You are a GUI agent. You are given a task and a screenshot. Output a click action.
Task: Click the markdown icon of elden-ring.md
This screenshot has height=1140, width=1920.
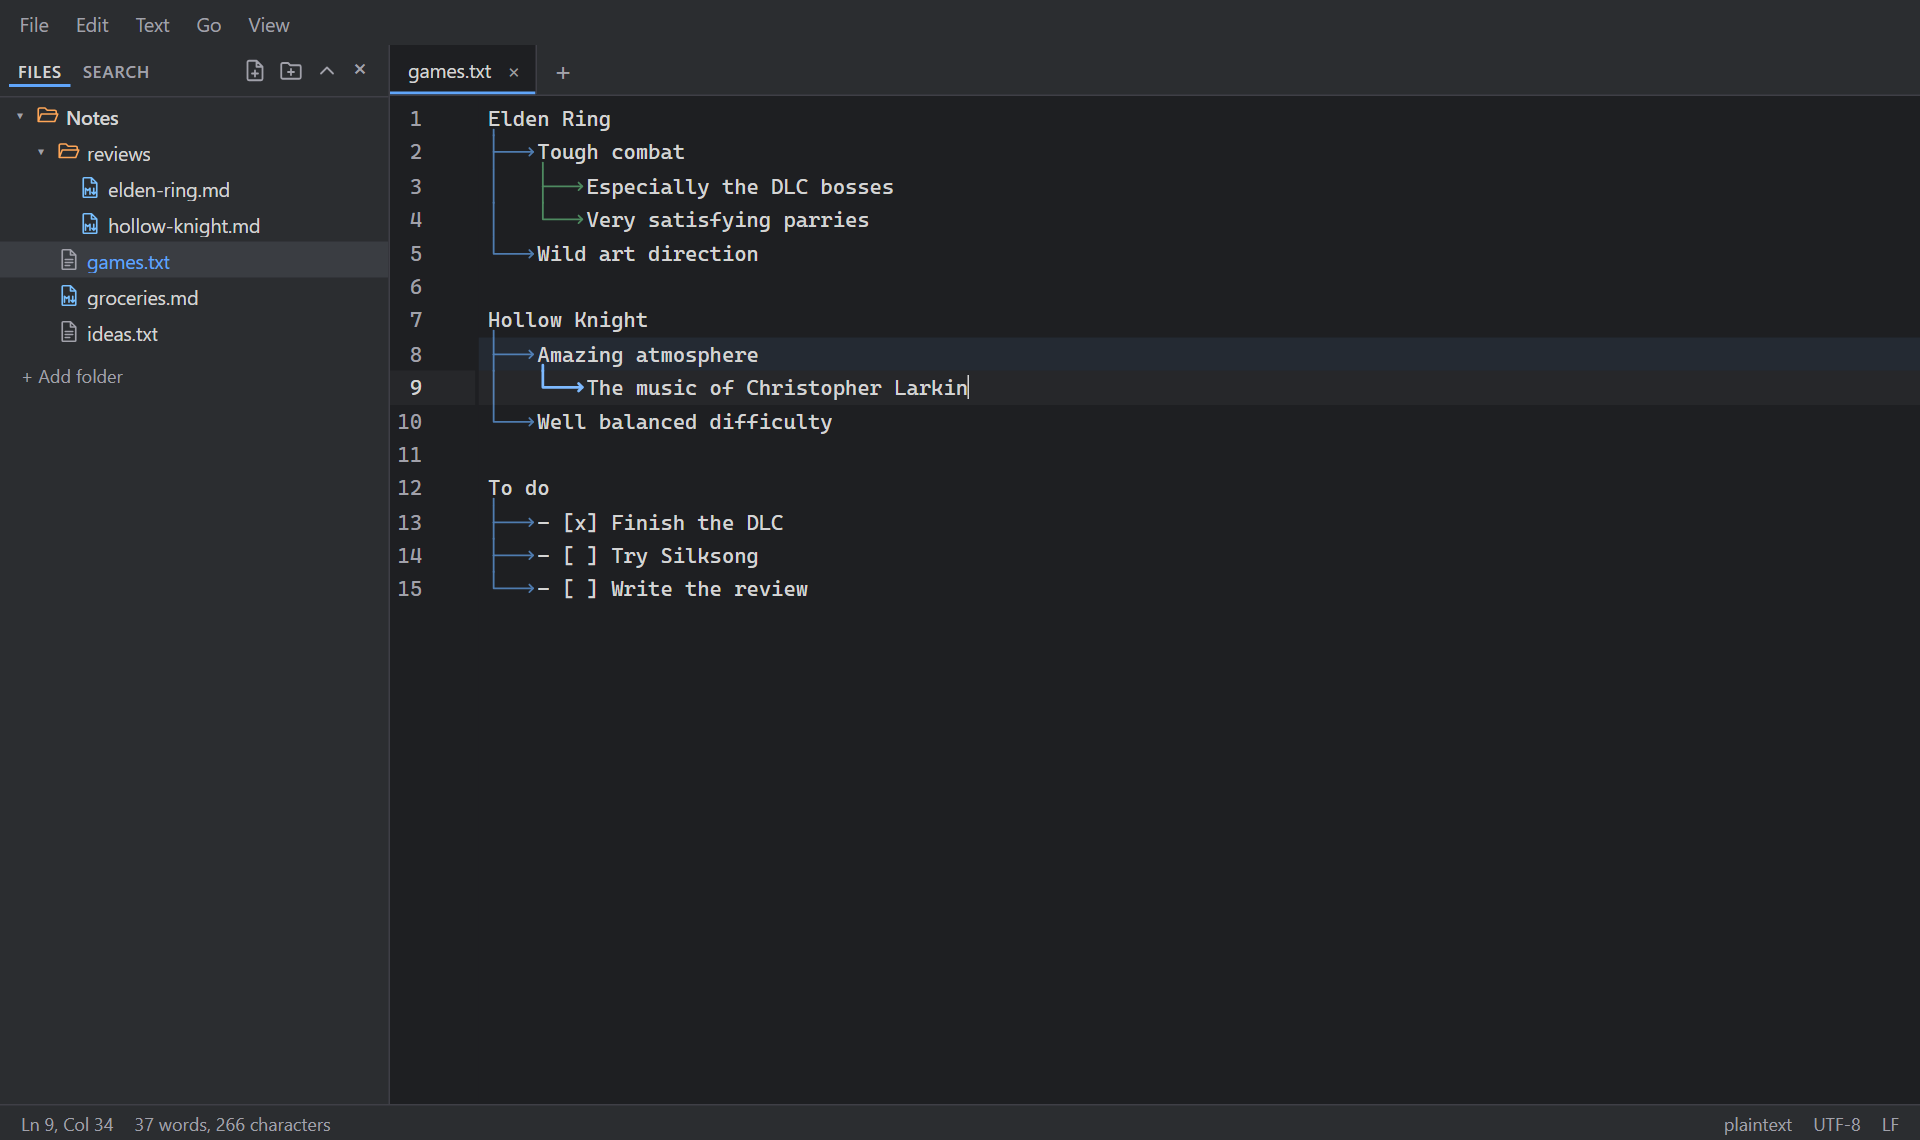pyautogui.click(x=90, y=189)
